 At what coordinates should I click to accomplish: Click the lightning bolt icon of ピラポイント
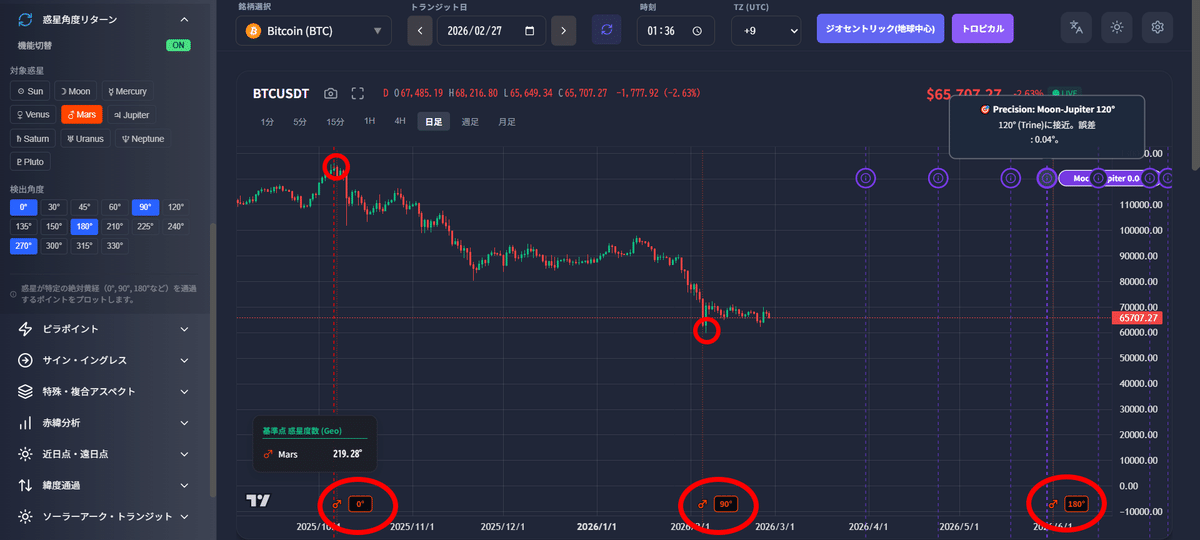coord(25,329)
